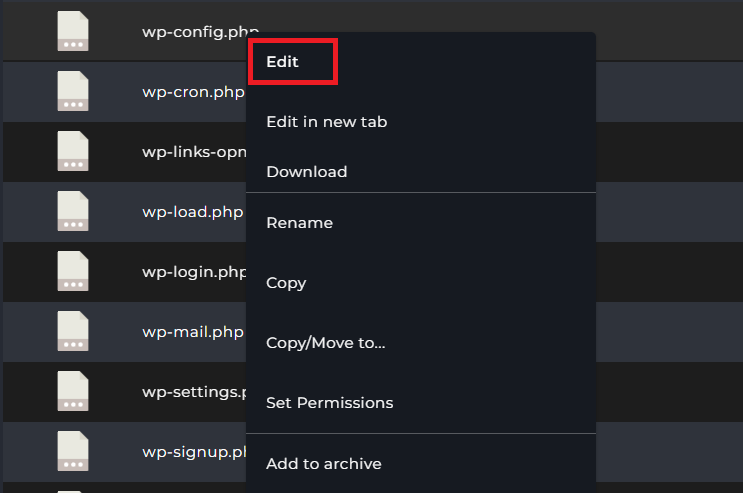Choose Add to archive option
This screenshot has width=743, height=493.
click(x=323, y=463)
